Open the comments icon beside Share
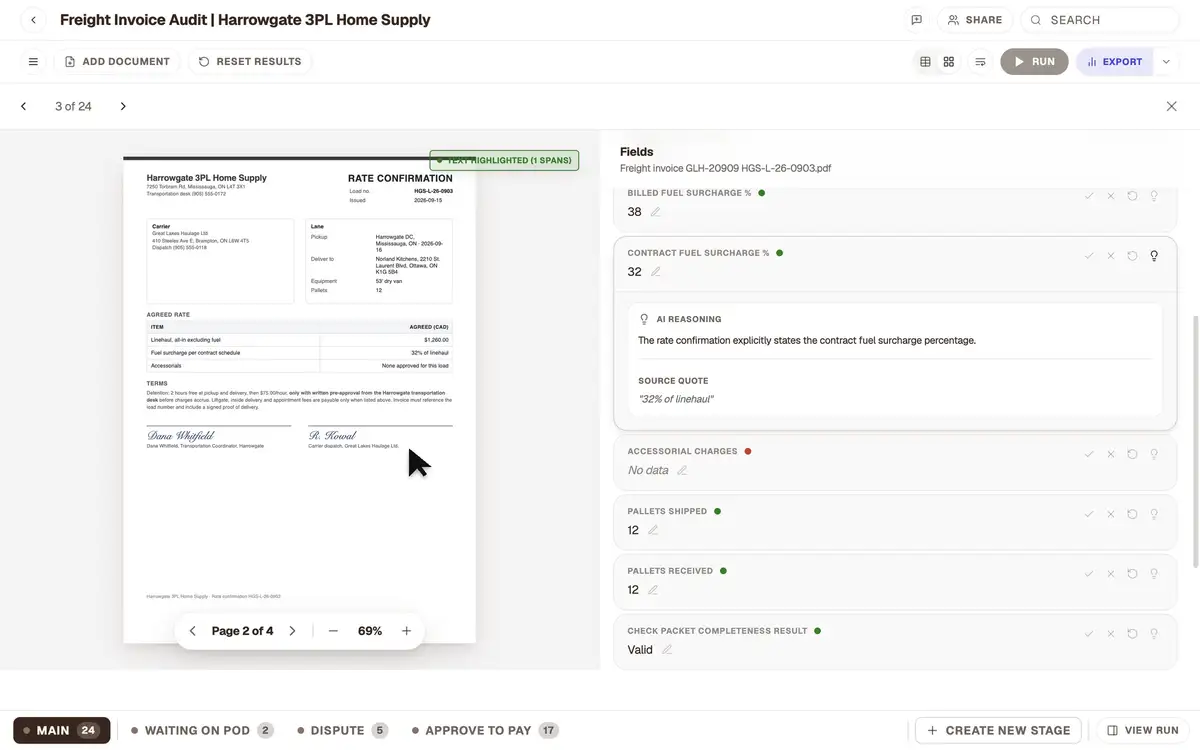The image size is (1200, 750). pos(916,20)
